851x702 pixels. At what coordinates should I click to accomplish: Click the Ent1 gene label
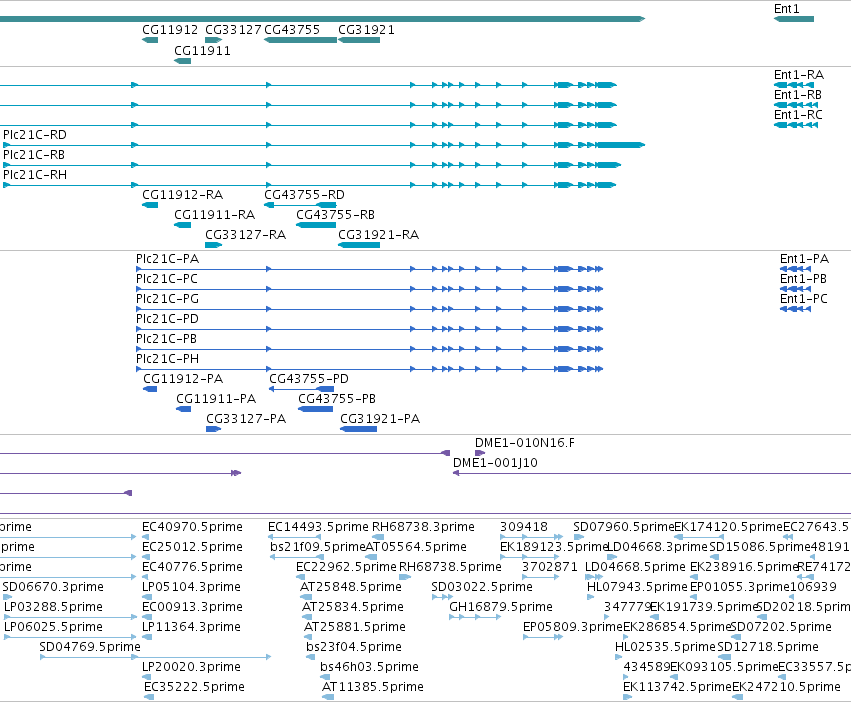point(786,9)
